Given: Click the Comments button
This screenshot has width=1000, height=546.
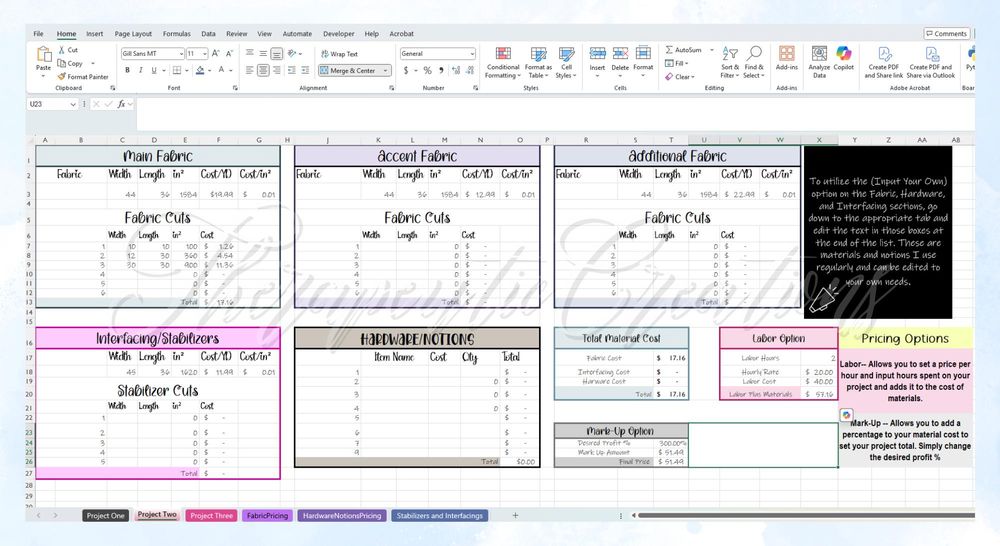Looking at the screenshot, I should click(947, 34).
